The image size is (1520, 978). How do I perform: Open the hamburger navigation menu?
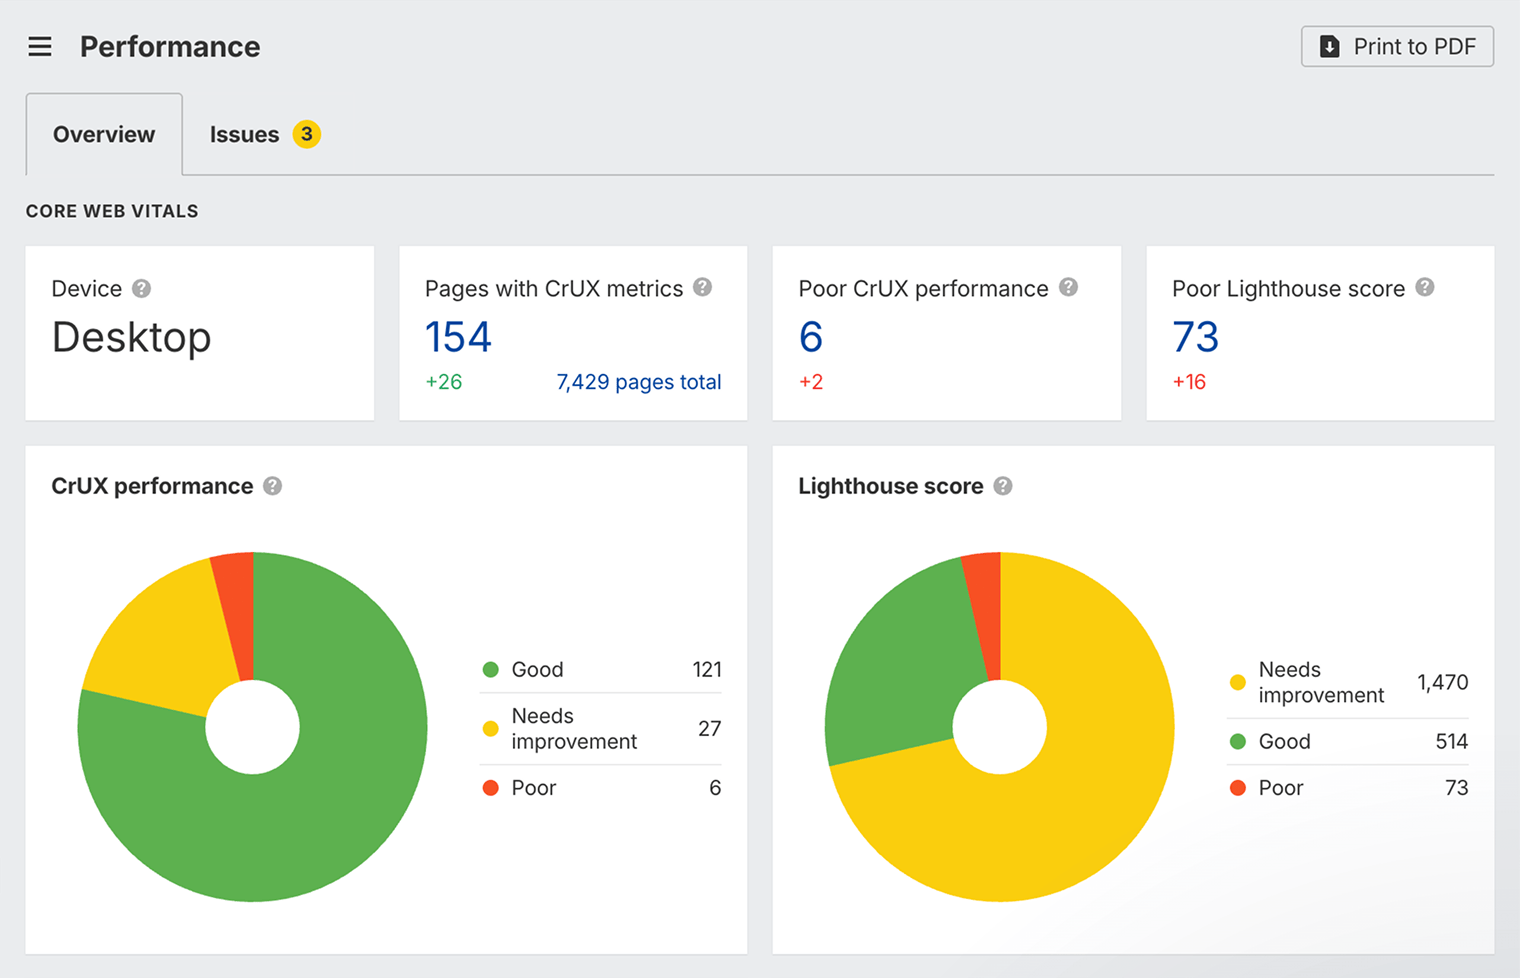click(x=39, y=46)
